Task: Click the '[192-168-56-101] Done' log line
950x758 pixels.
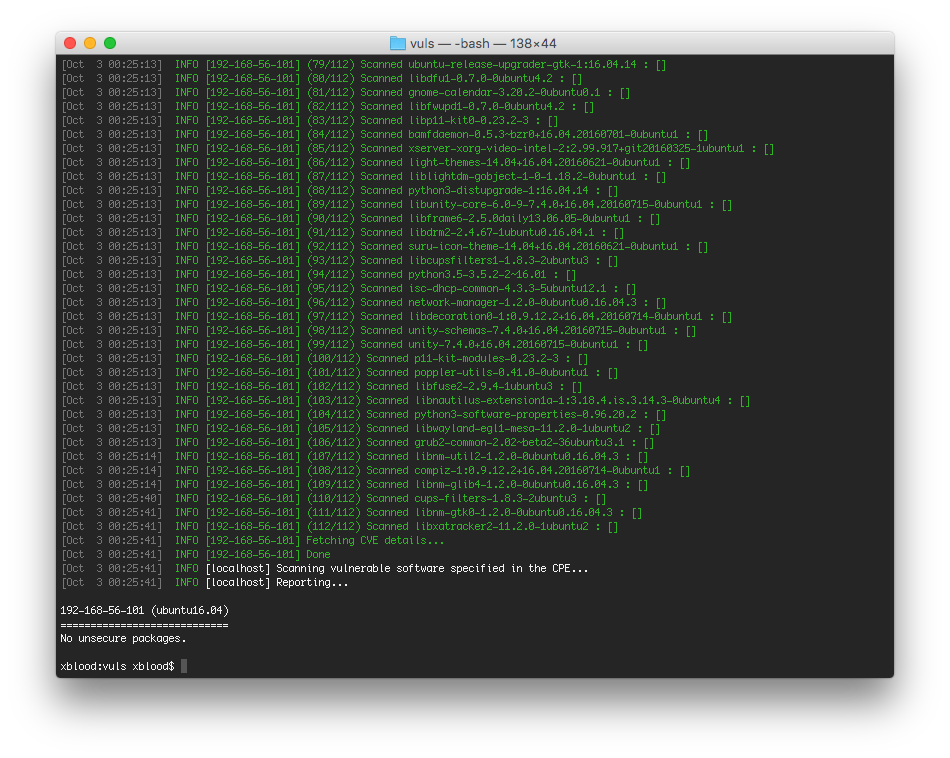Action: tap(196, 554)
